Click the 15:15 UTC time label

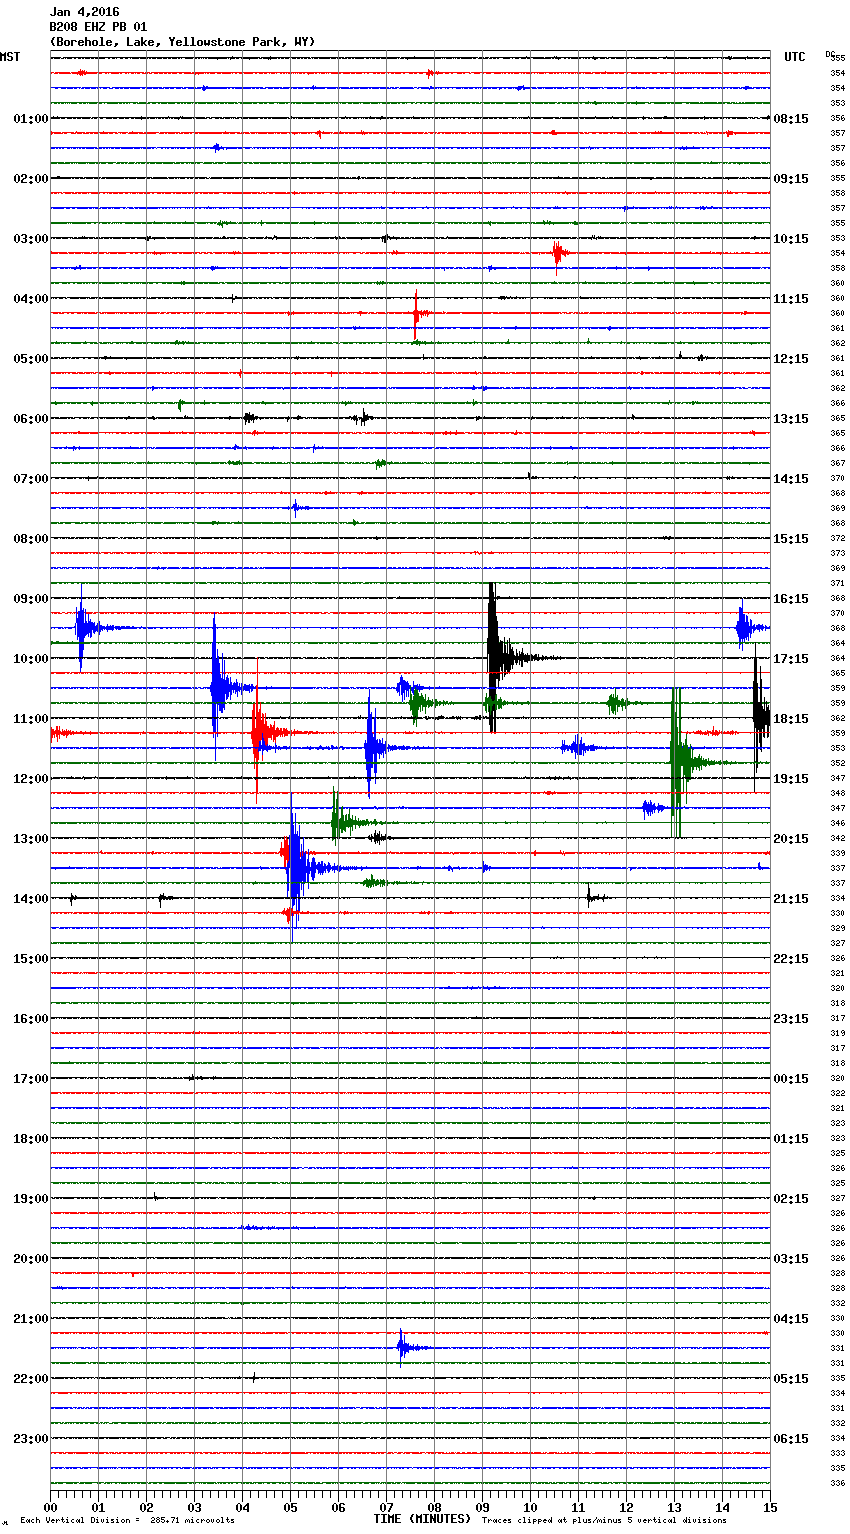click(791, 539)
